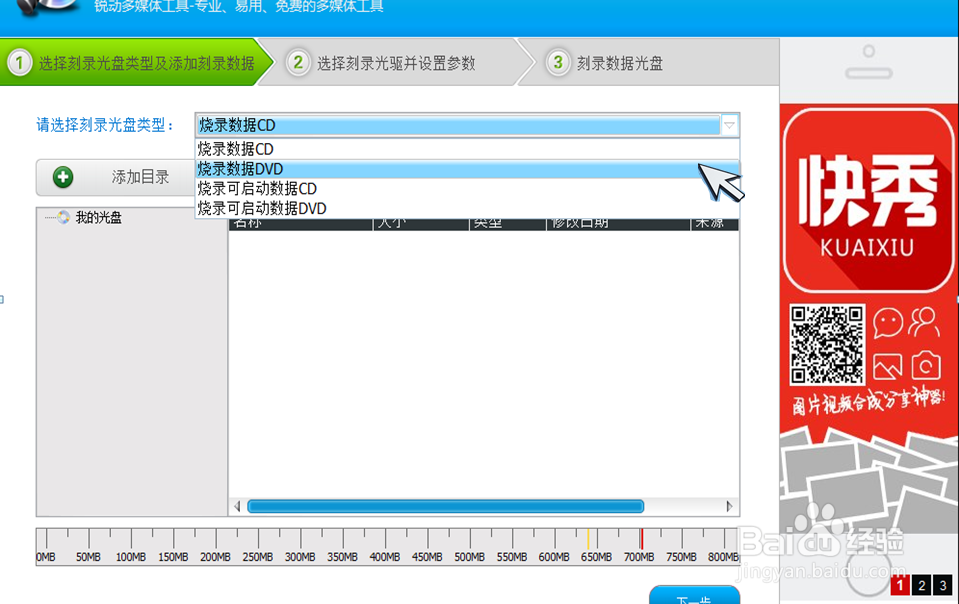959x604 pixels.
Task: Click the scroll right arrow of file list
Action: pos(729,506)
